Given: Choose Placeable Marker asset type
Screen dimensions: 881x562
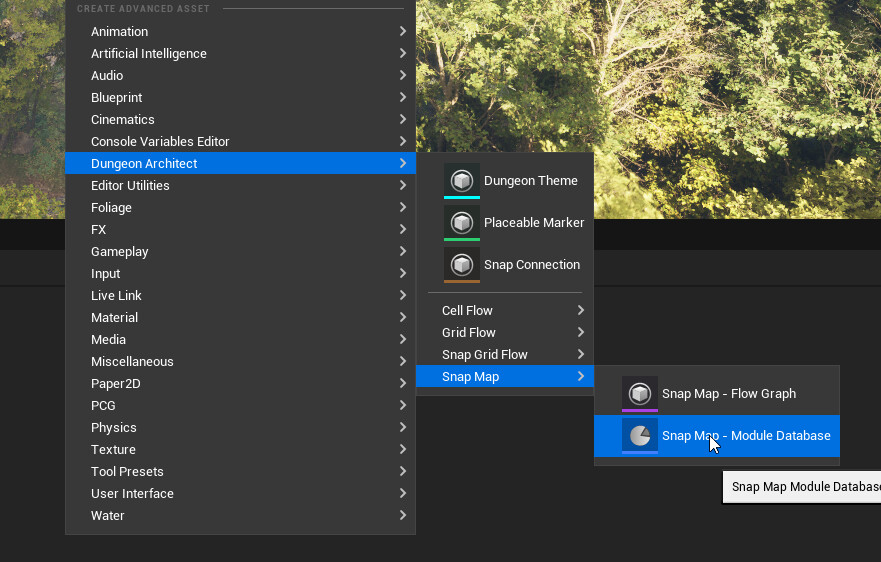Looking at the screenshot, I should [505, 223].
